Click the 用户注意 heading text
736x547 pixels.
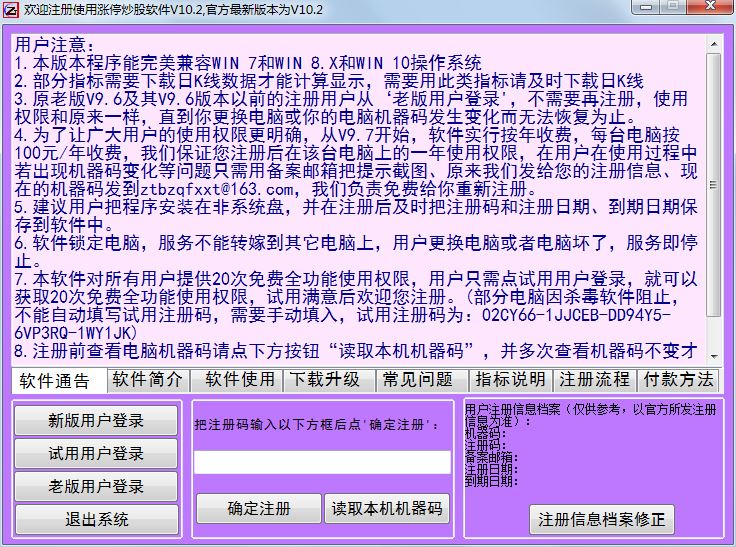coord(54,45)
